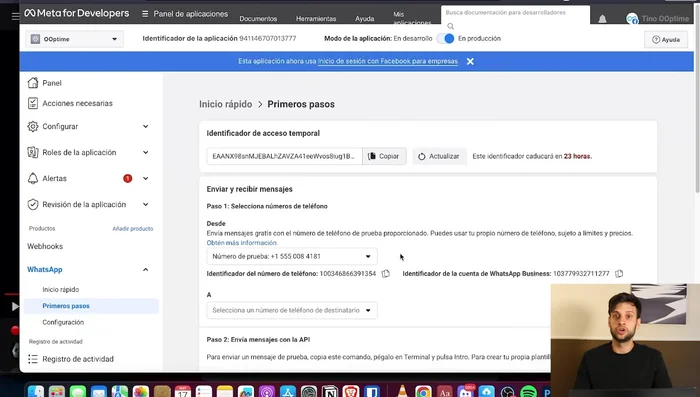Click the Ayuda button at top right

(666, 40)
